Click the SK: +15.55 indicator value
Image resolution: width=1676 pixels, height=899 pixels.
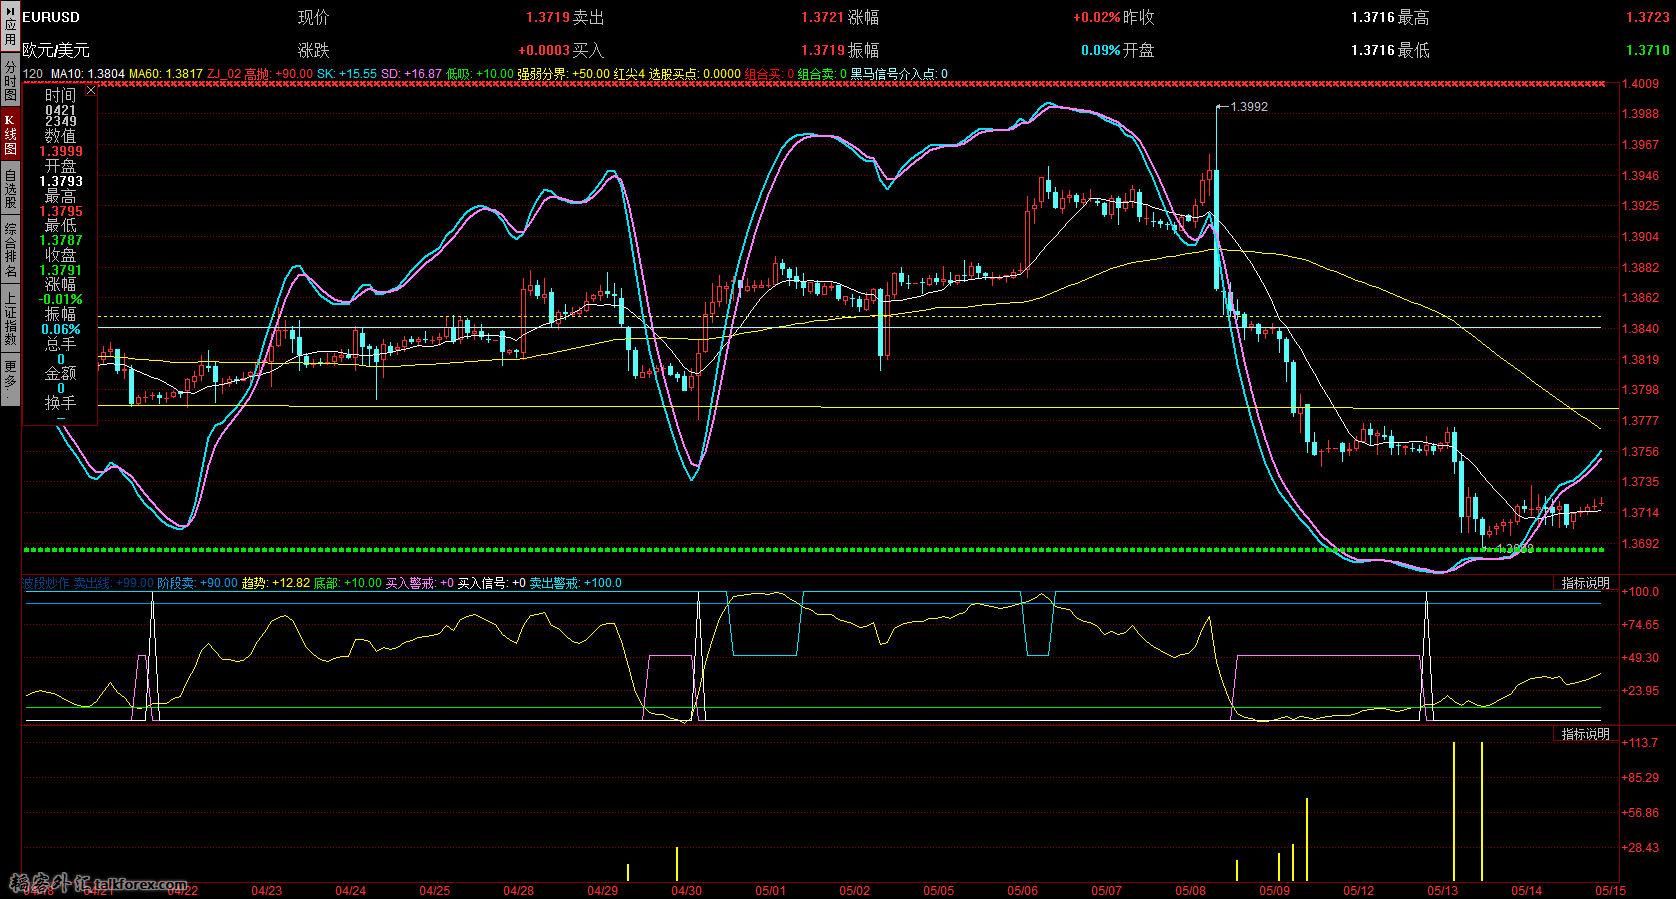[347, 74]
